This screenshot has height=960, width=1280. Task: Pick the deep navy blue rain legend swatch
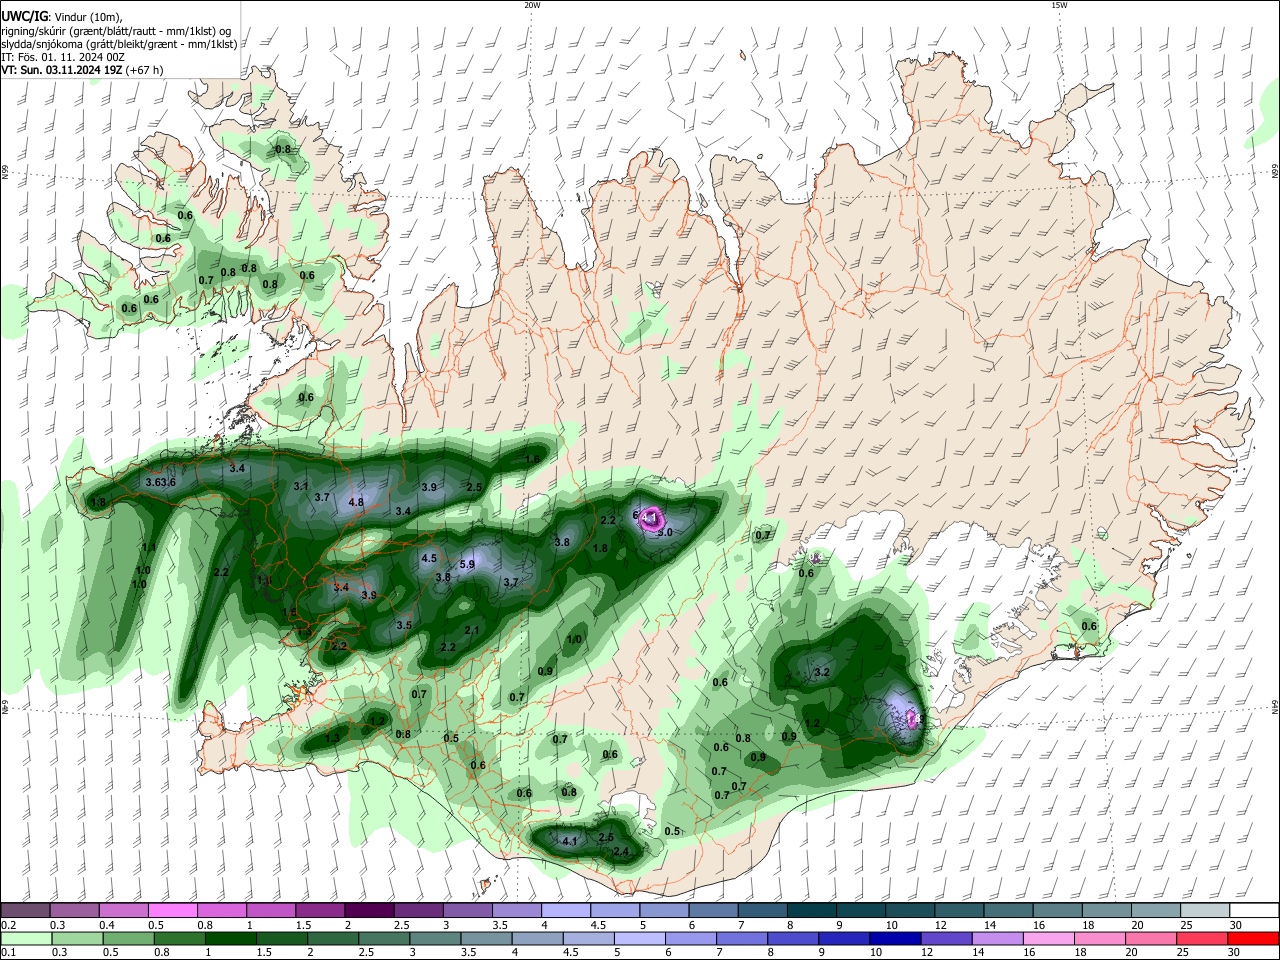893,938
